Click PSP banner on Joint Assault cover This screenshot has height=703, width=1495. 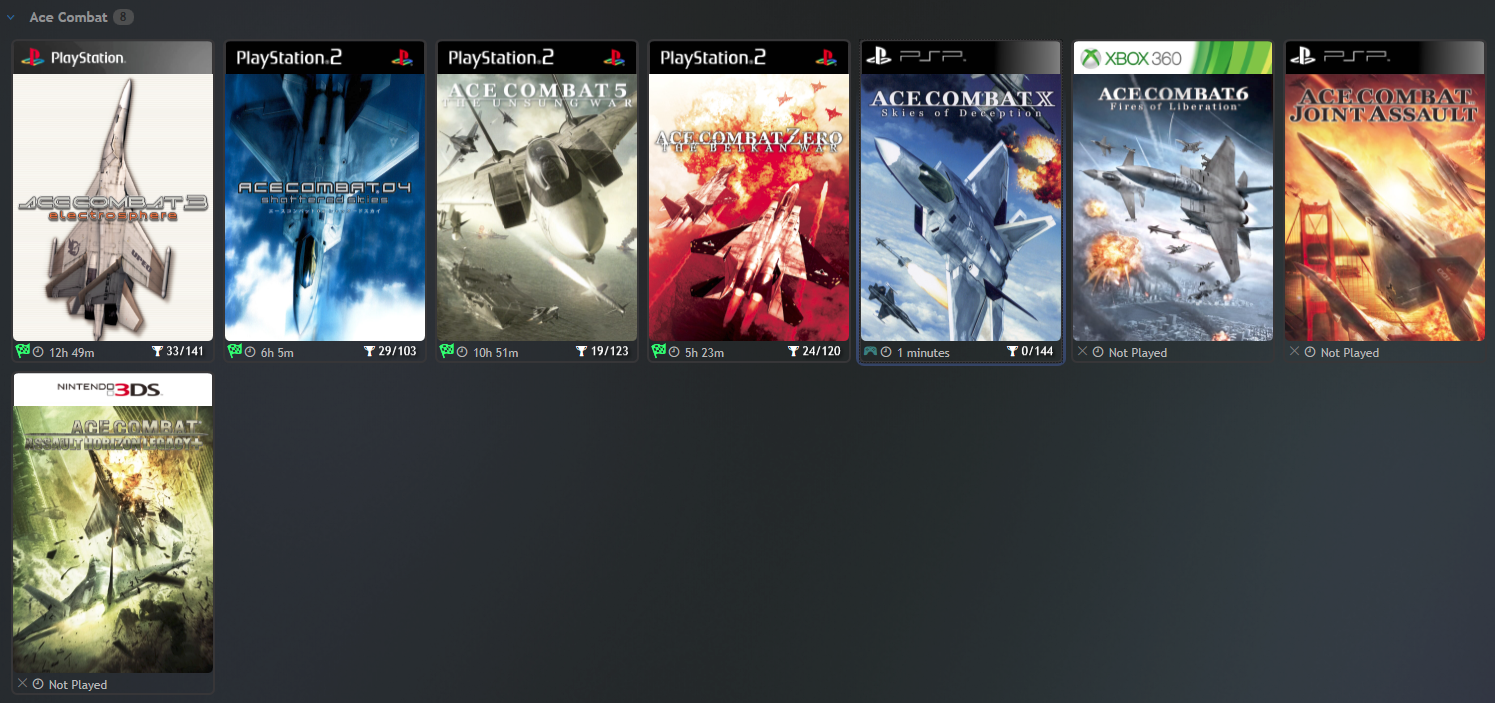pos(1385,58)
